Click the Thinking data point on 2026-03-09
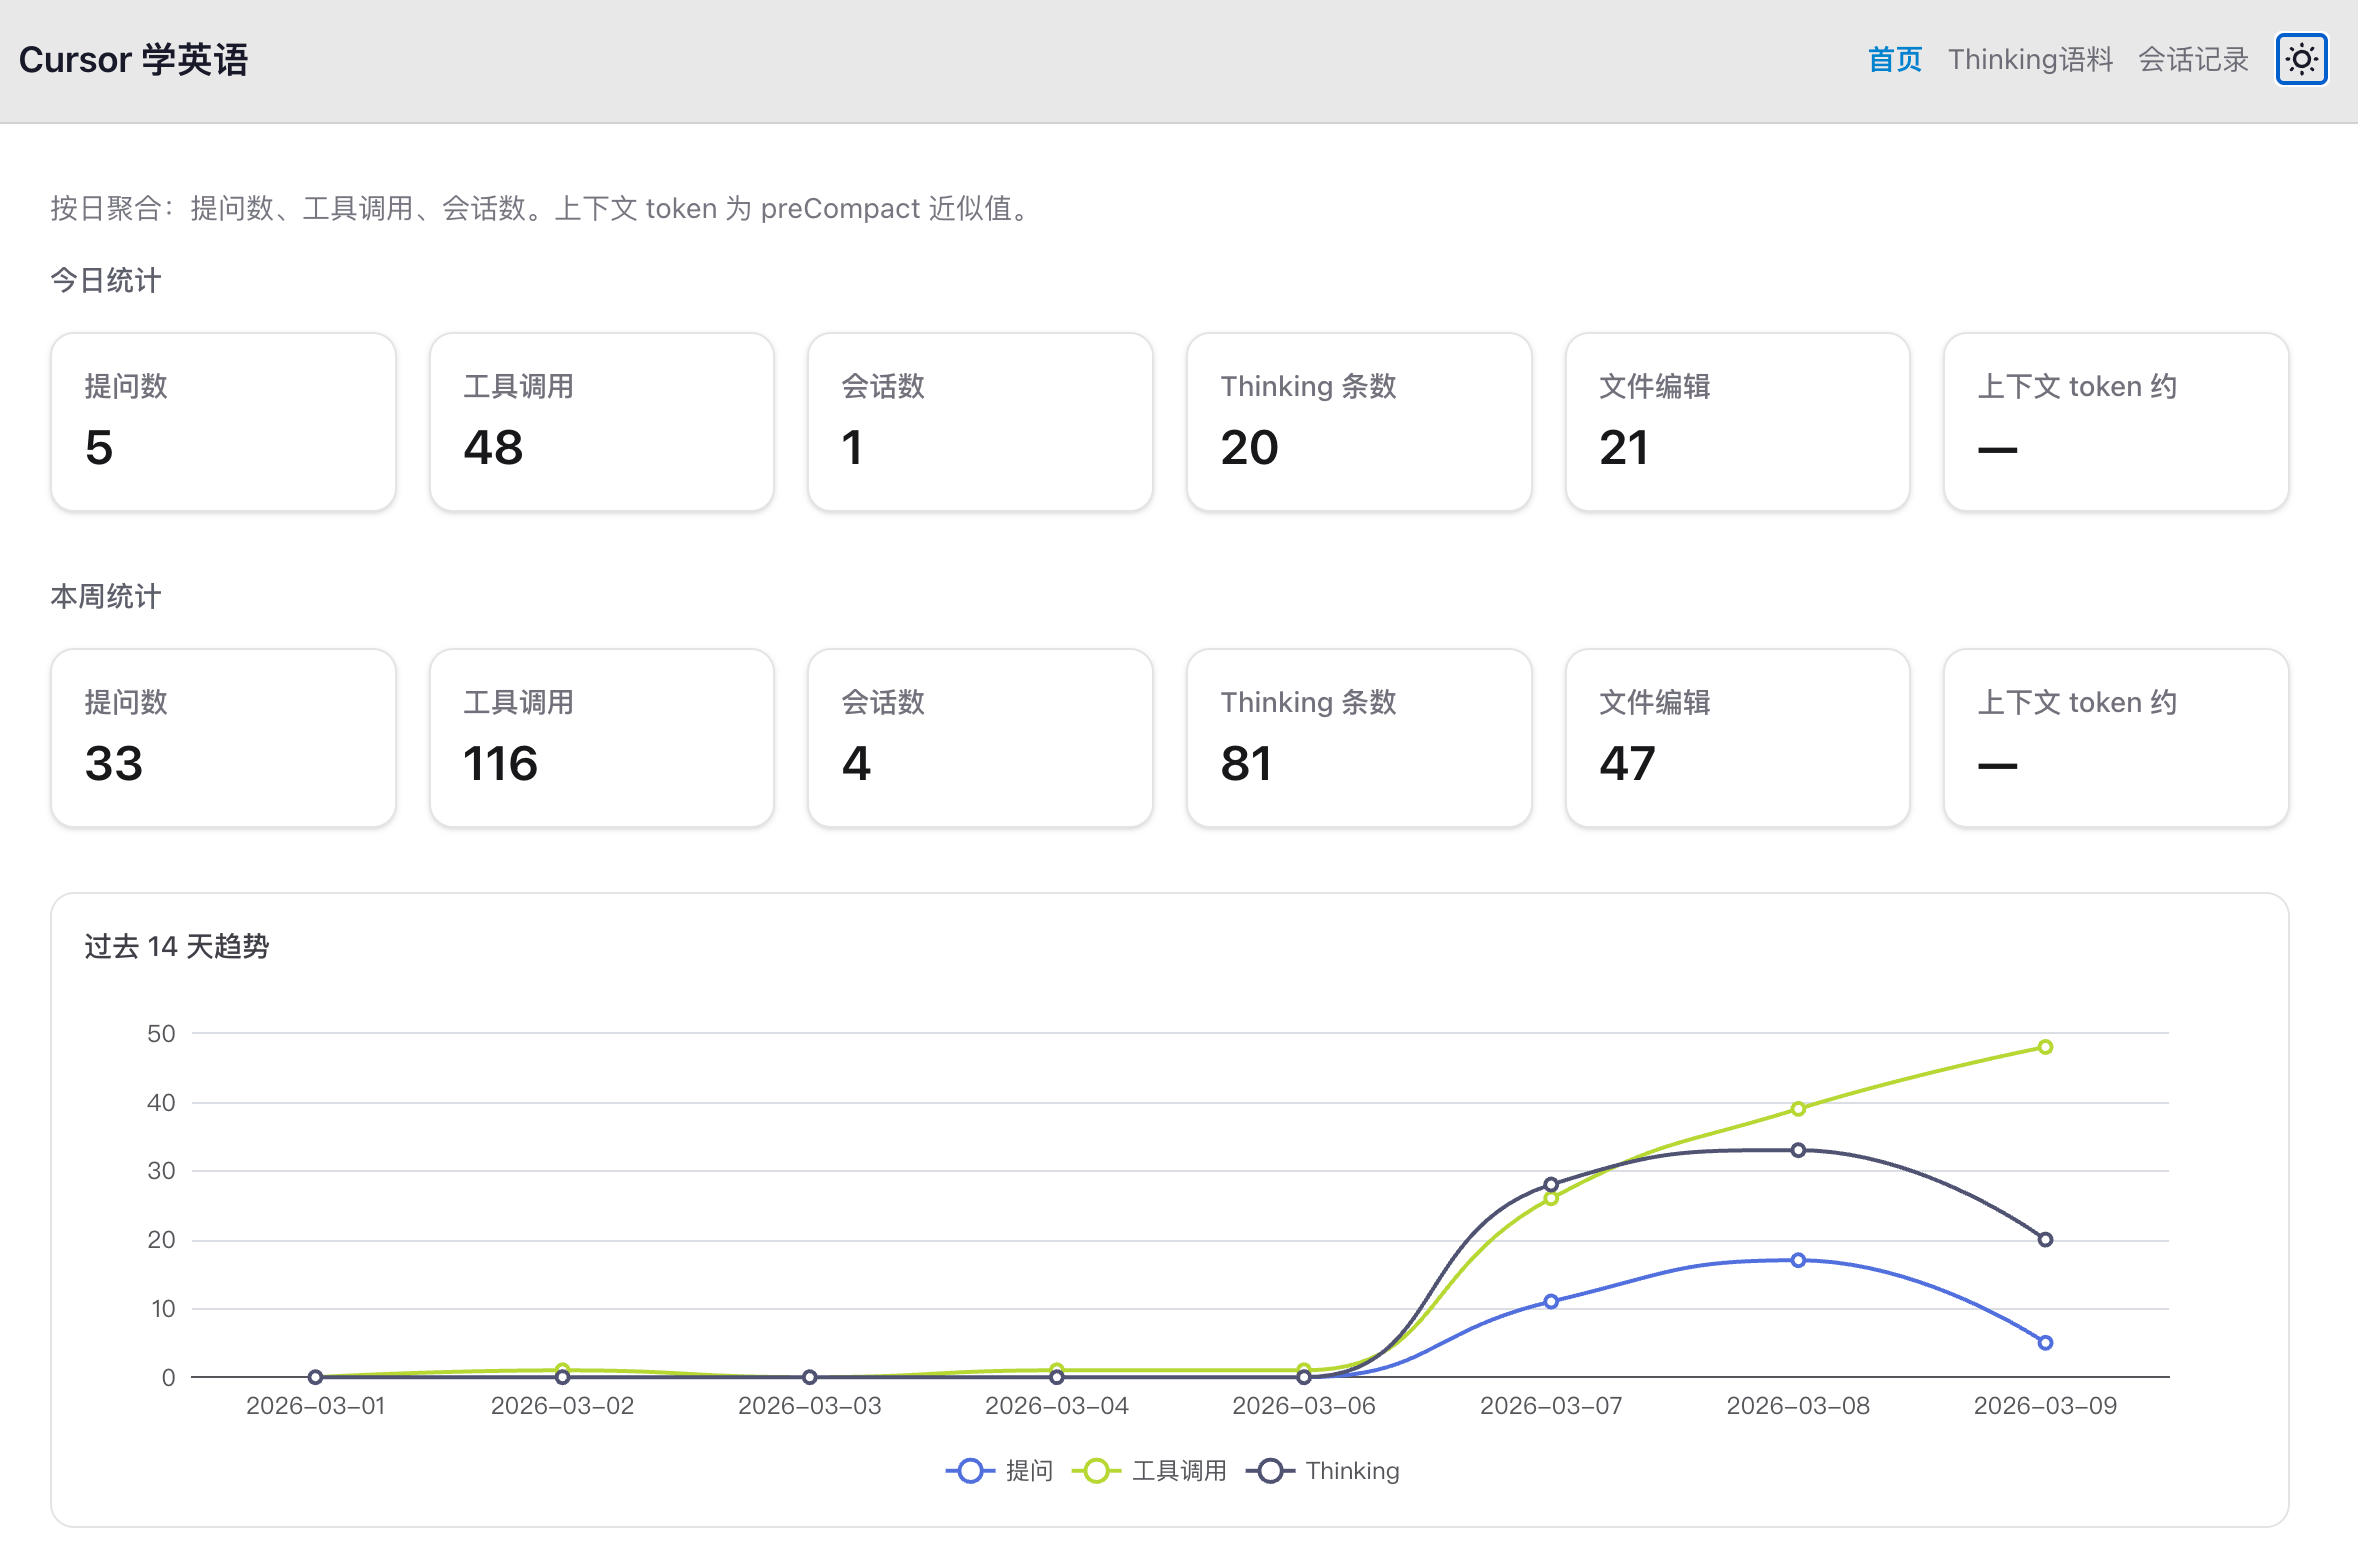 [x=2045, y=1239]
